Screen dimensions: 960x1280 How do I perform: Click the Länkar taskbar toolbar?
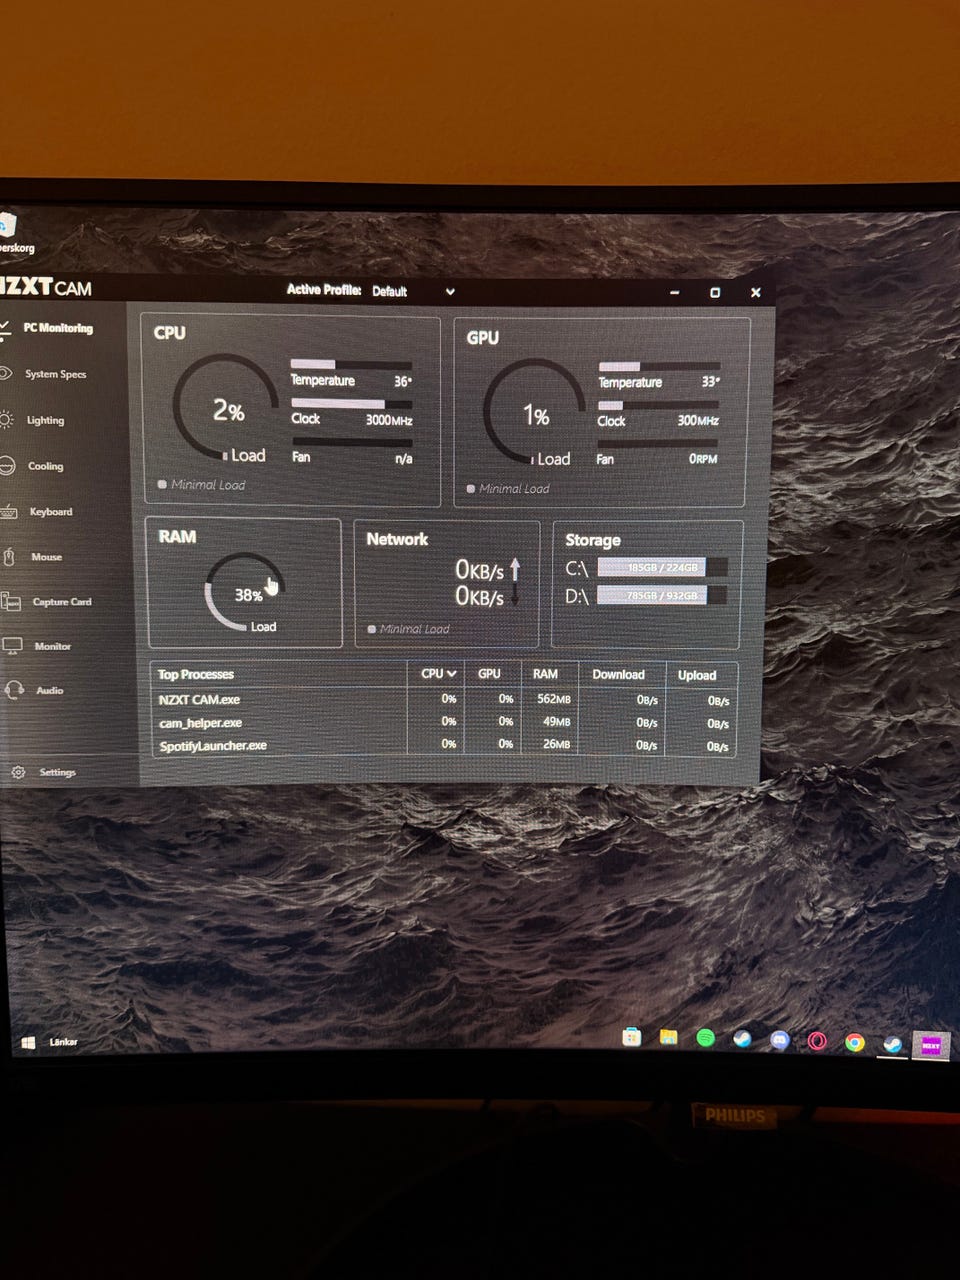tap(64, 1041)
